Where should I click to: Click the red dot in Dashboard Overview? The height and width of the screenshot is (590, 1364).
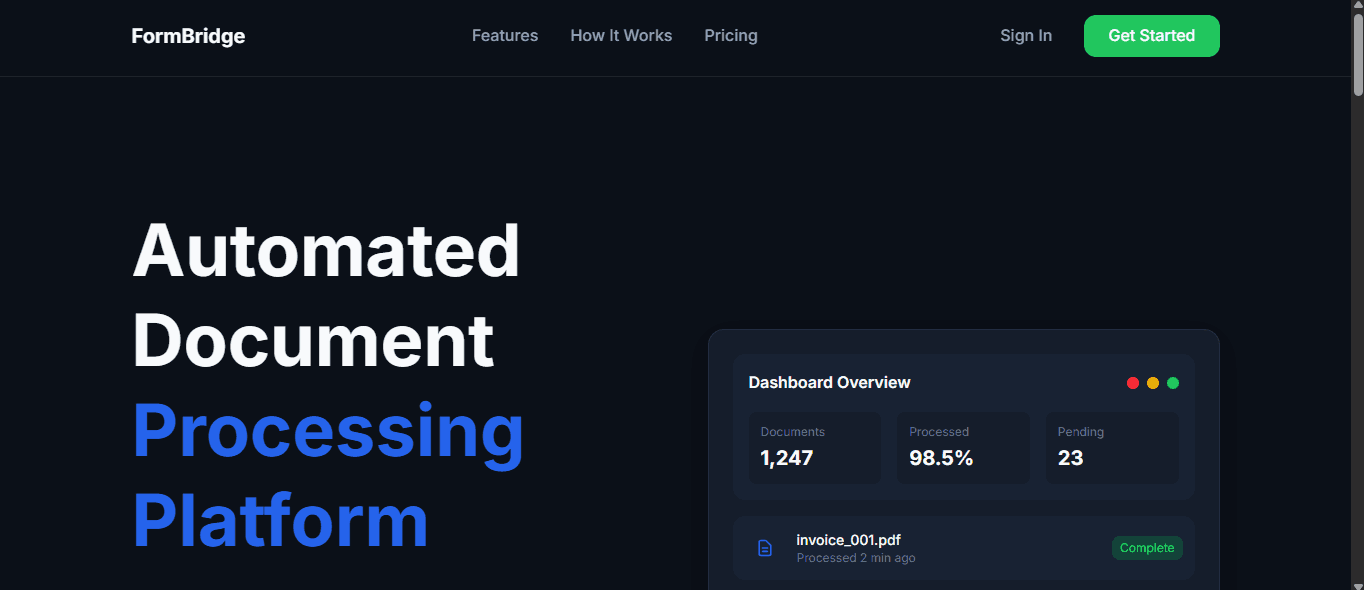tap(1133, 383)
